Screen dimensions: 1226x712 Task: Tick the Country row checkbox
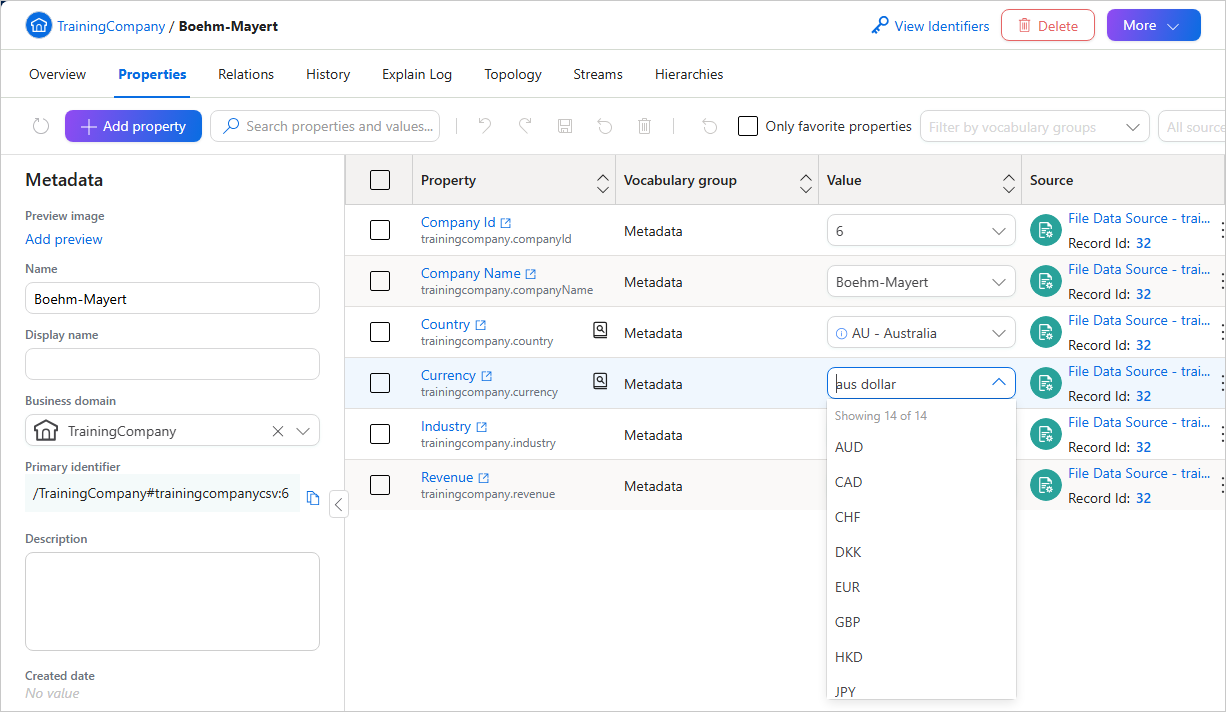click(380, 332)
